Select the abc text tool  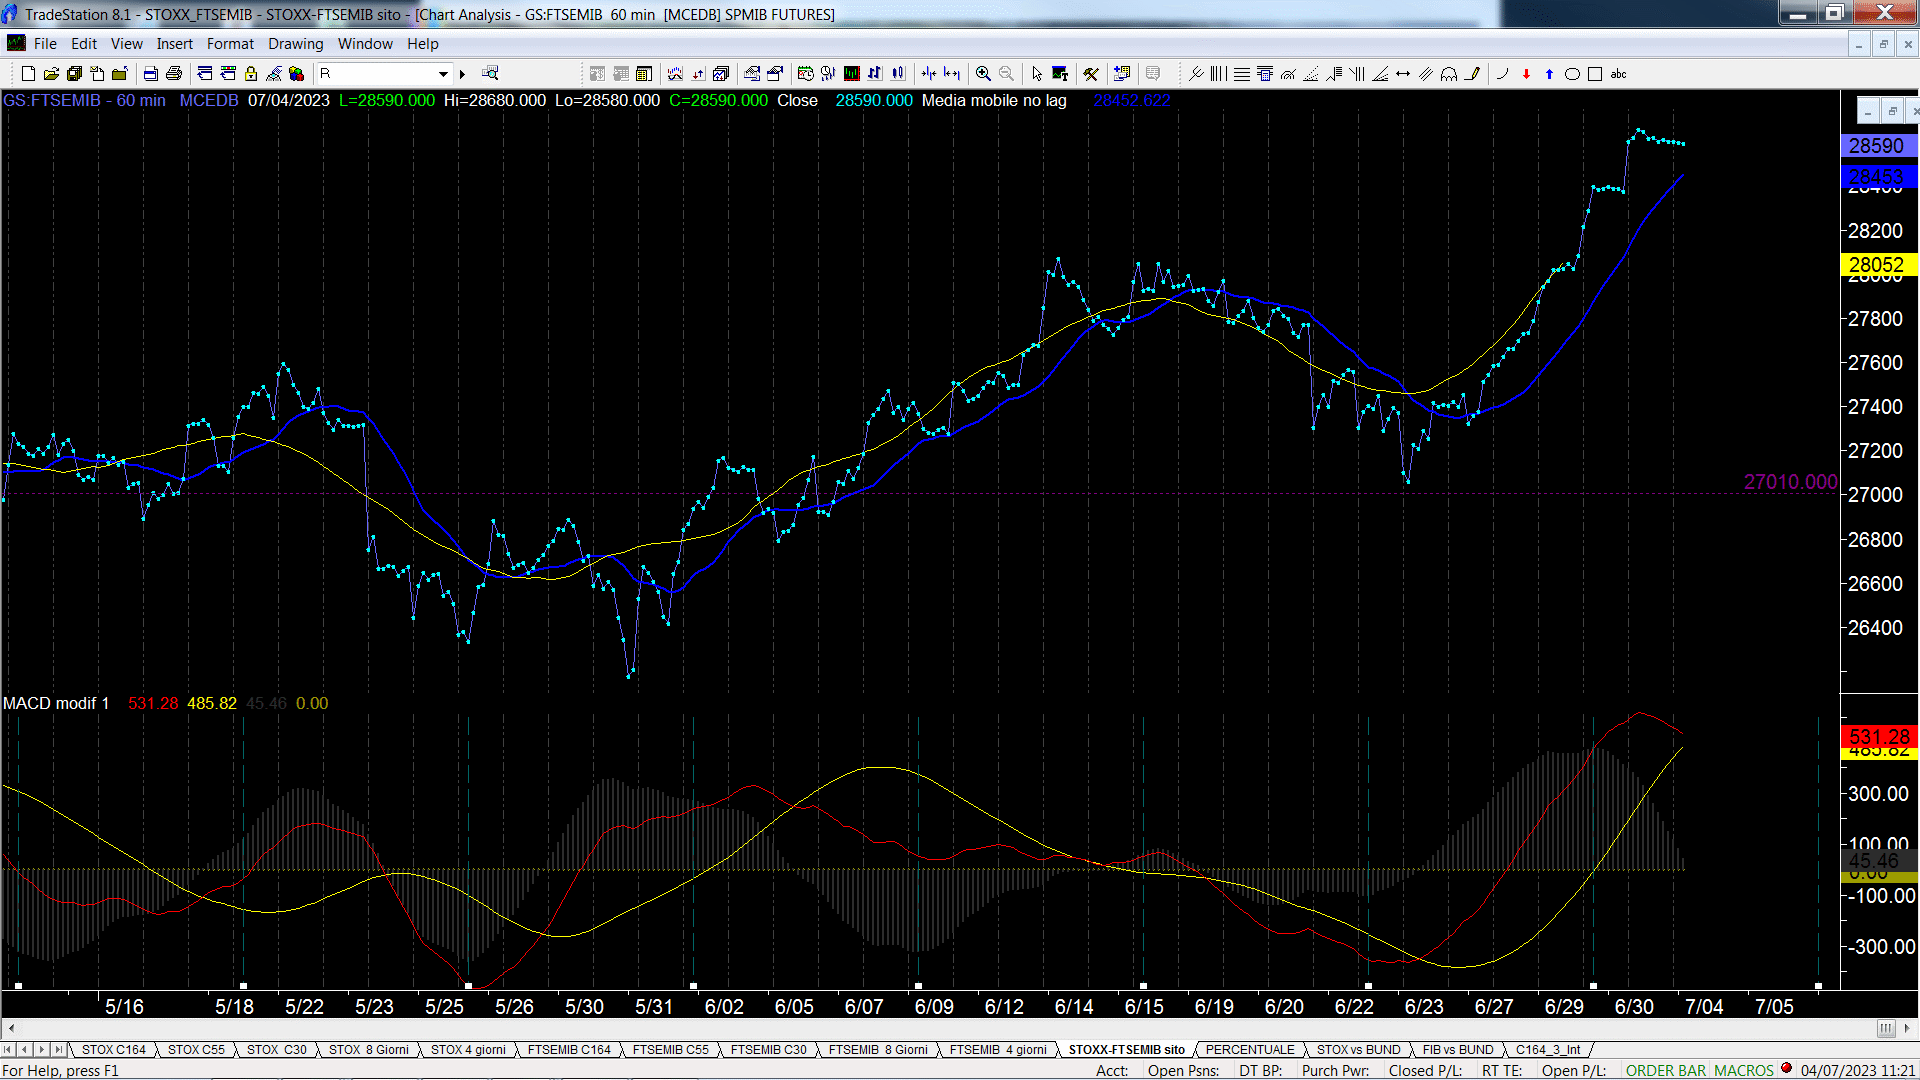click(1618, 74)
